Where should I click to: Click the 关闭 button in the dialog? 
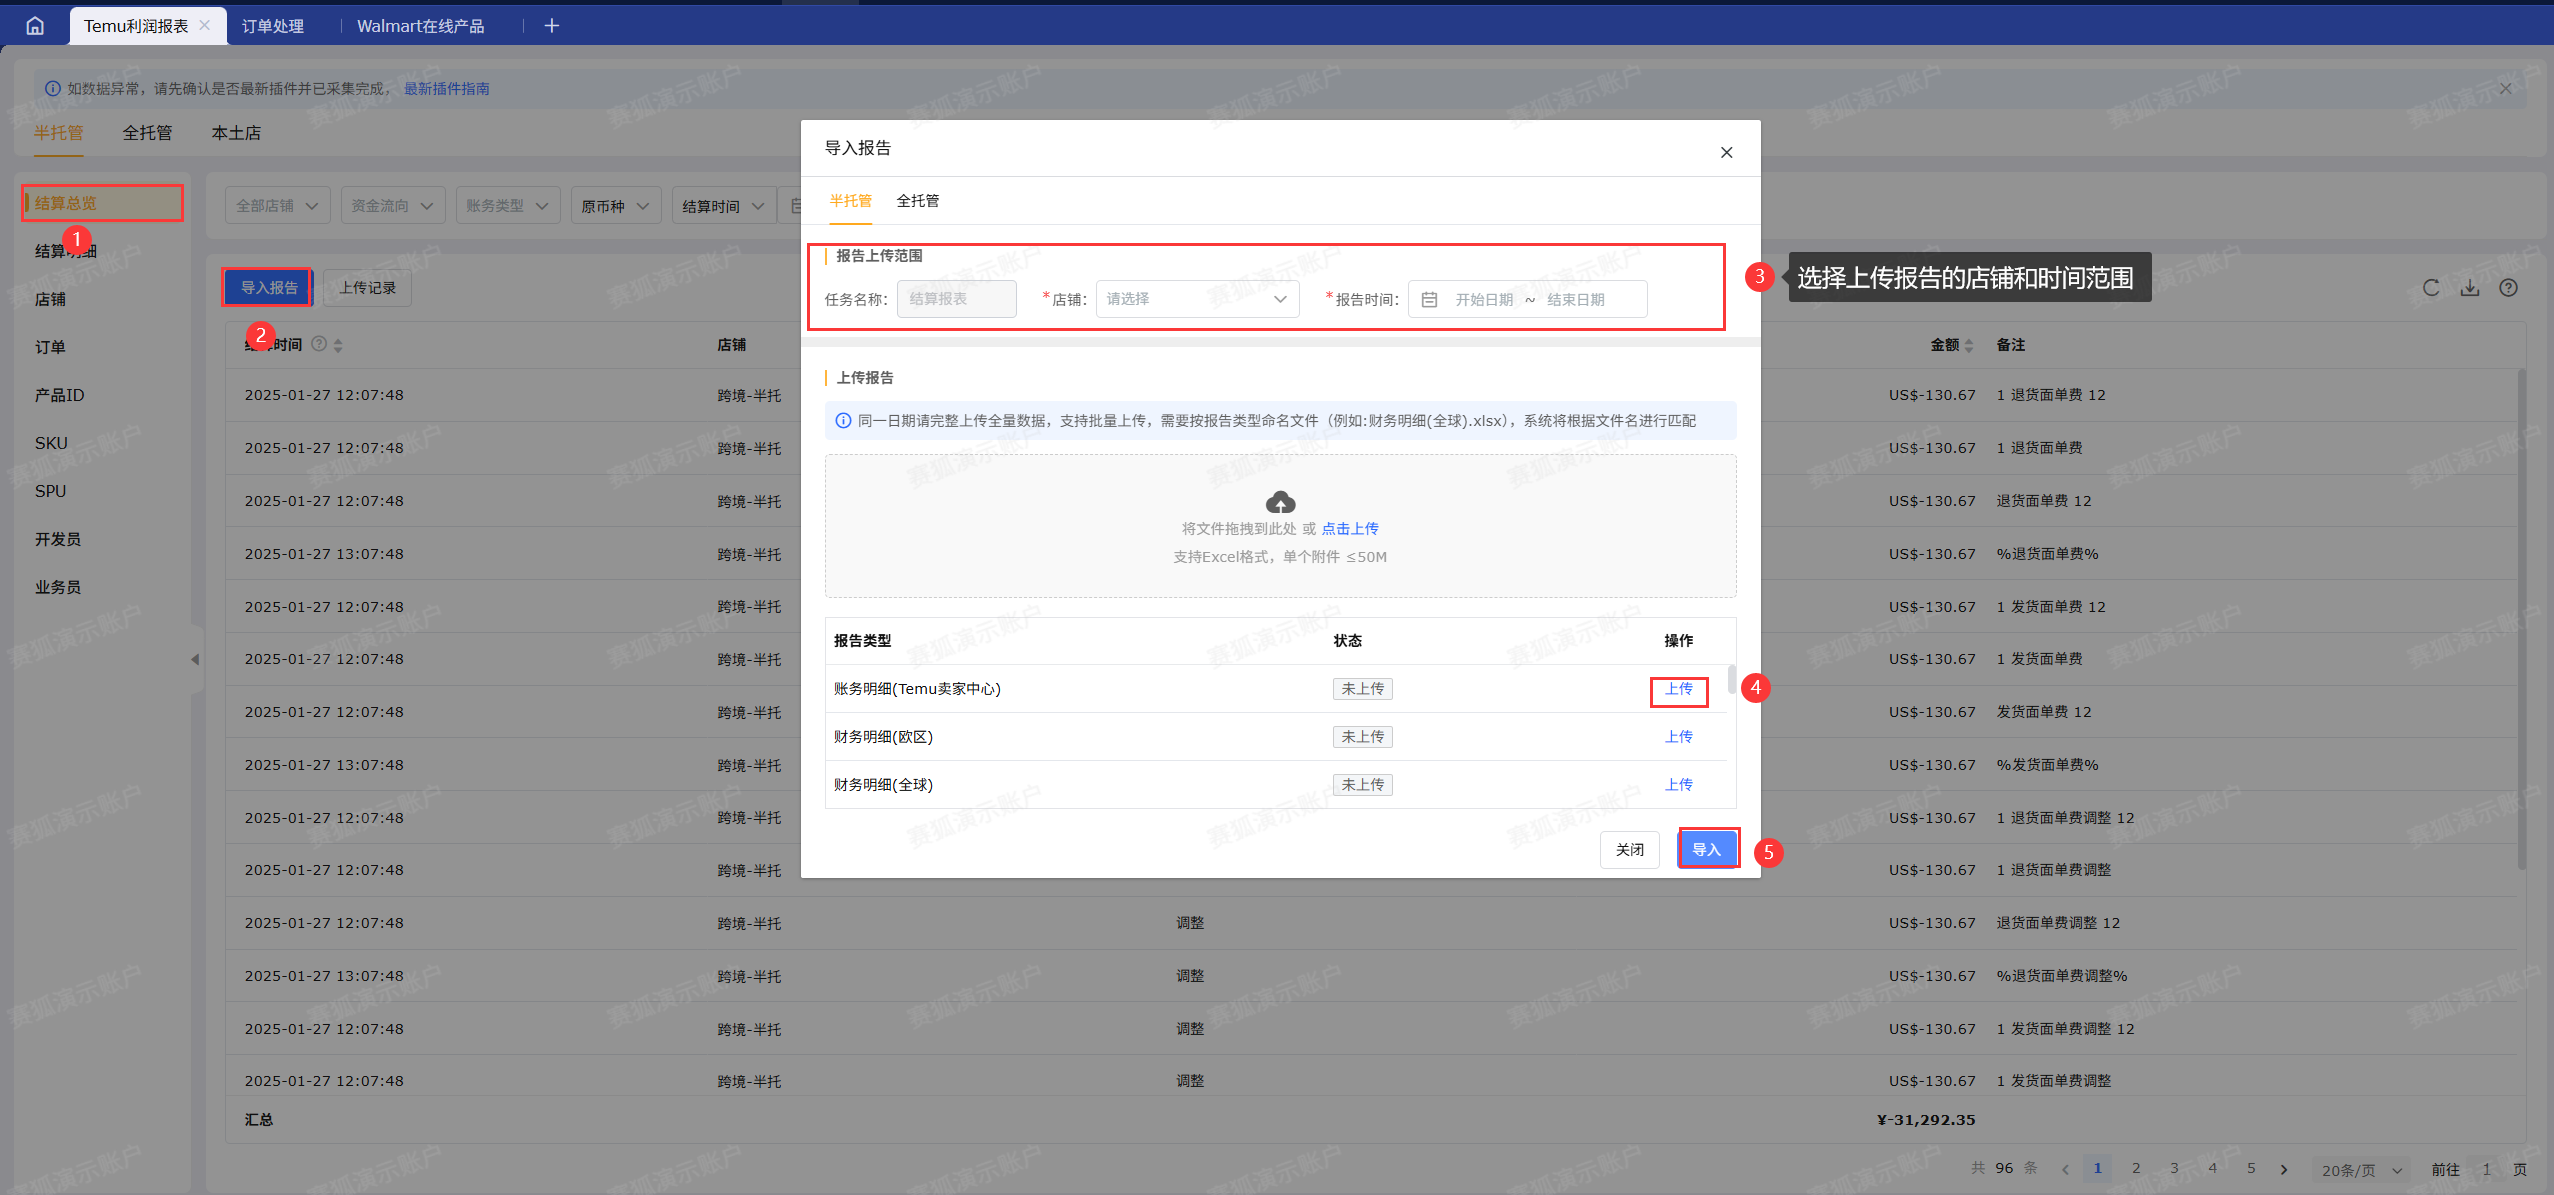tap(1629, 849)
